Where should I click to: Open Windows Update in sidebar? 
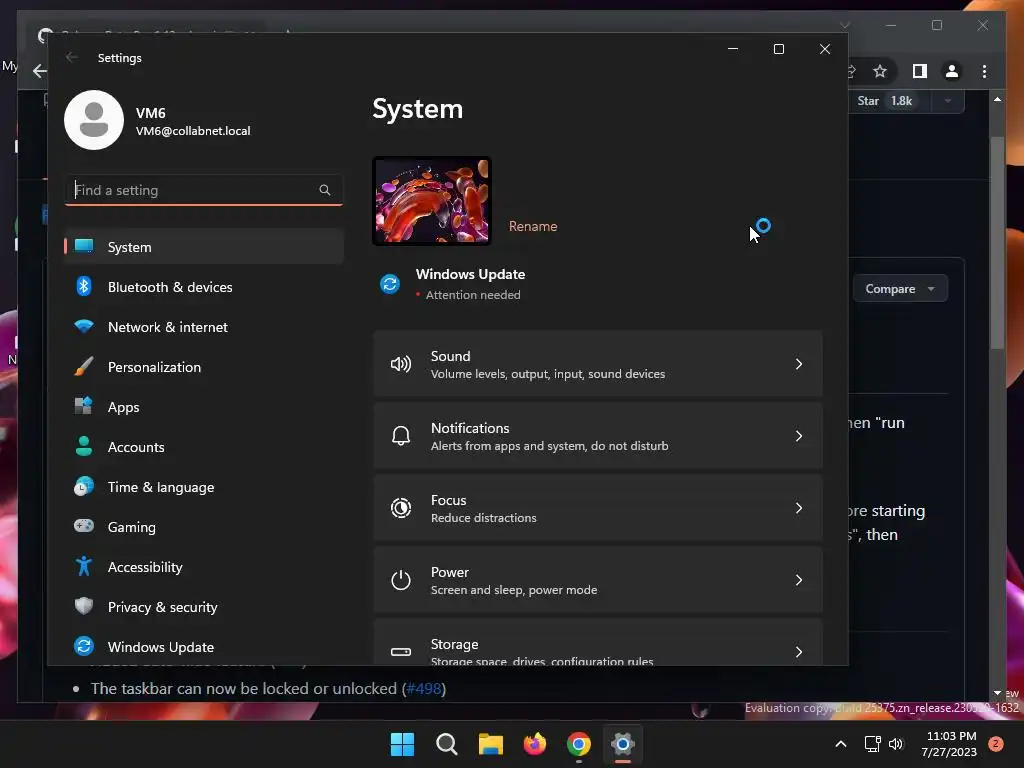coord(204,647)
